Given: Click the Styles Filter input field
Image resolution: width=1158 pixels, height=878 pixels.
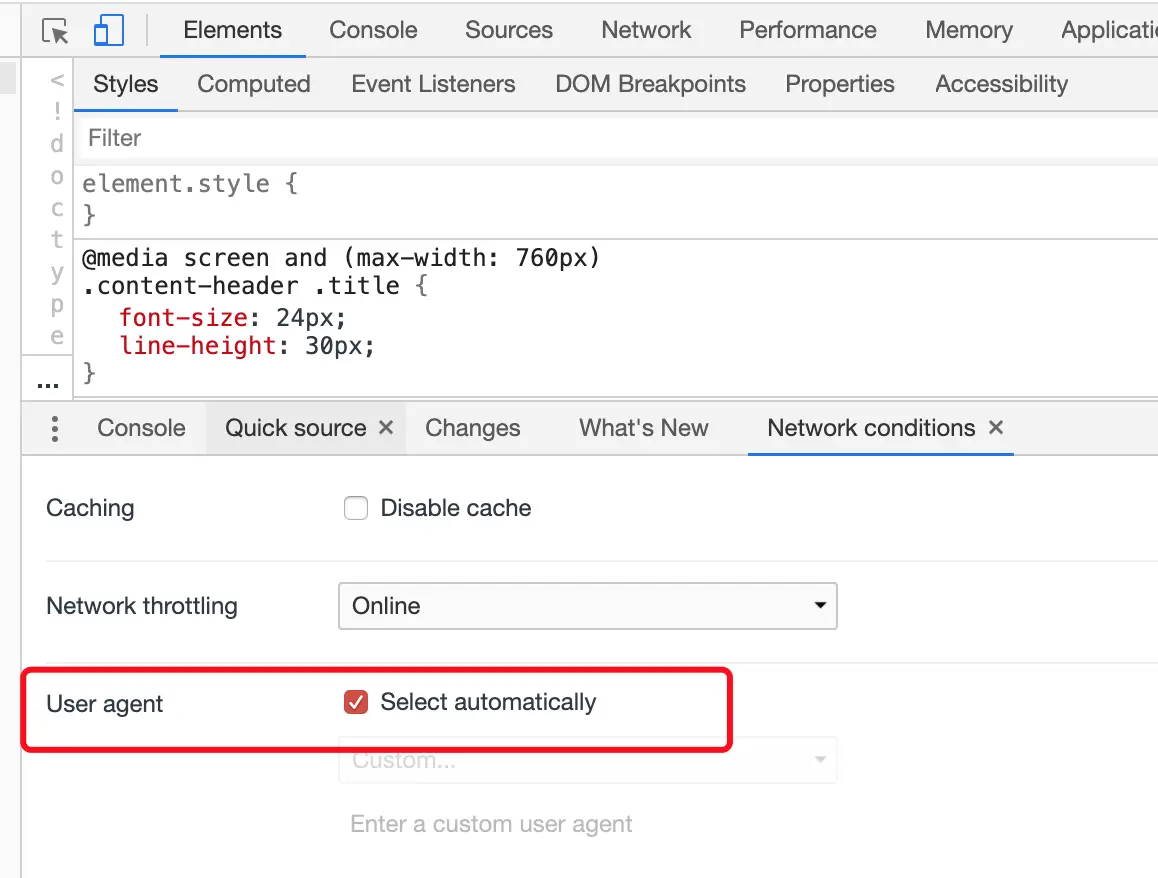Looking at the screenshot, I should pyautogui.click(x=600, y=138).
